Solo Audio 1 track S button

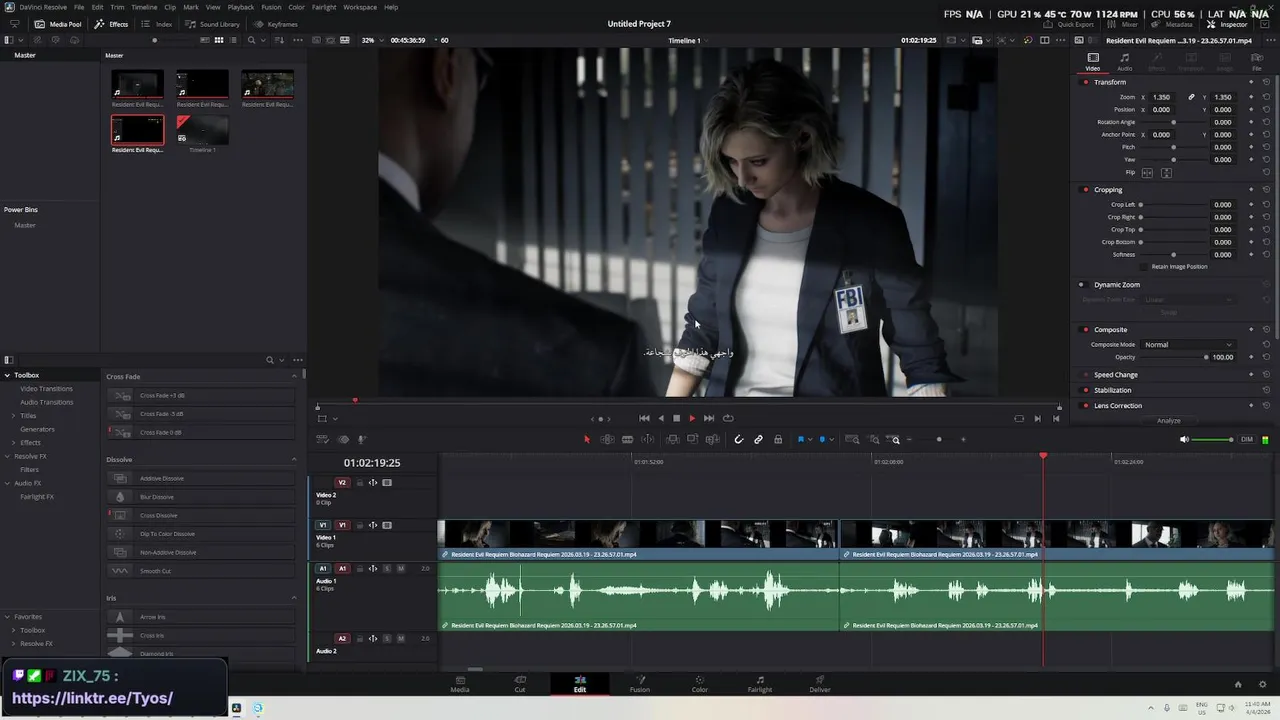click(x=387, y=568)
